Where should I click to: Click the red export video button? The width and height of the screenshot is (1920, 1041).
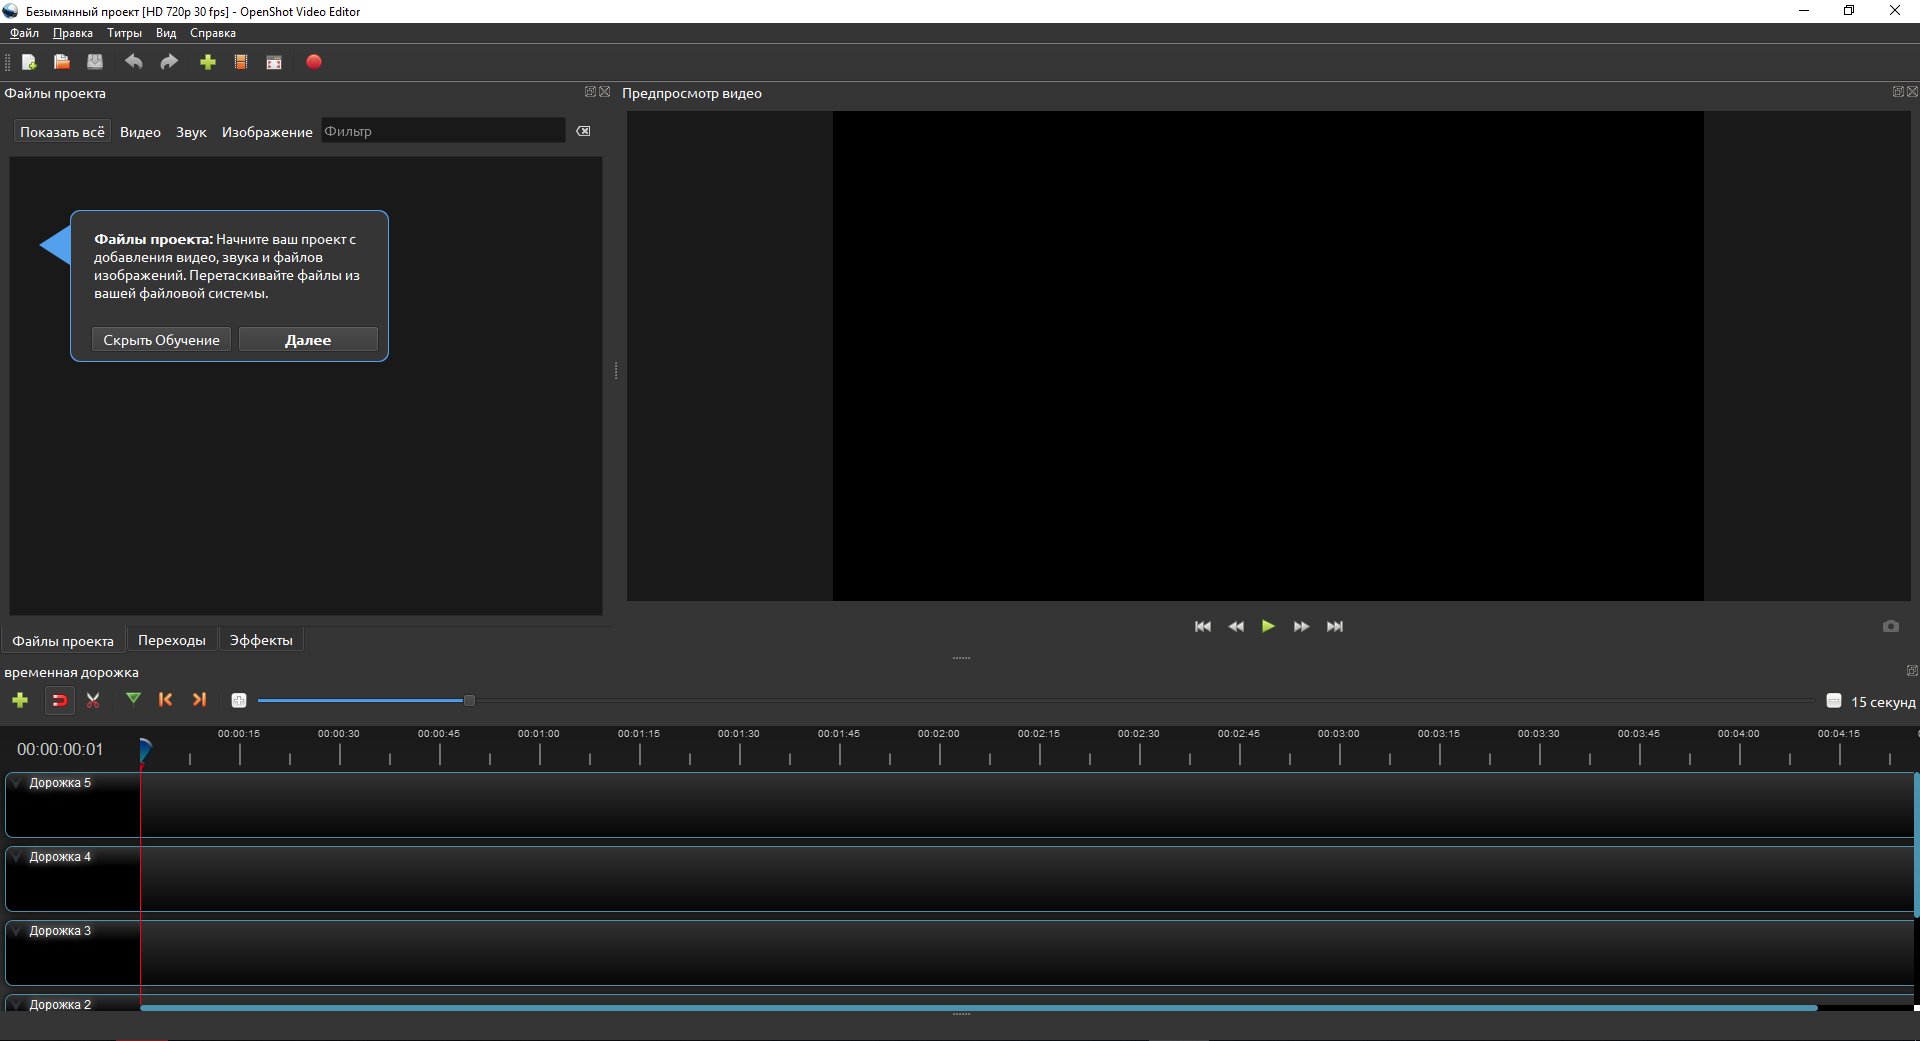pos(314,62)
